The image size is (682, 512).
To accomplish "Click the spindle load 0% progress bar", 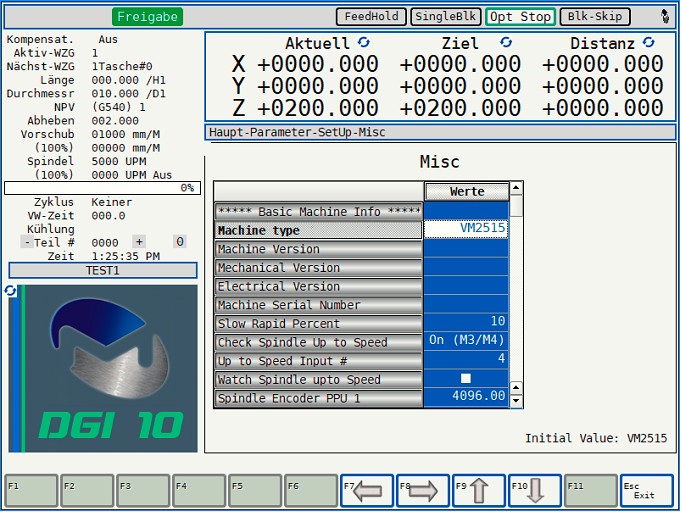I will (102, 188).
